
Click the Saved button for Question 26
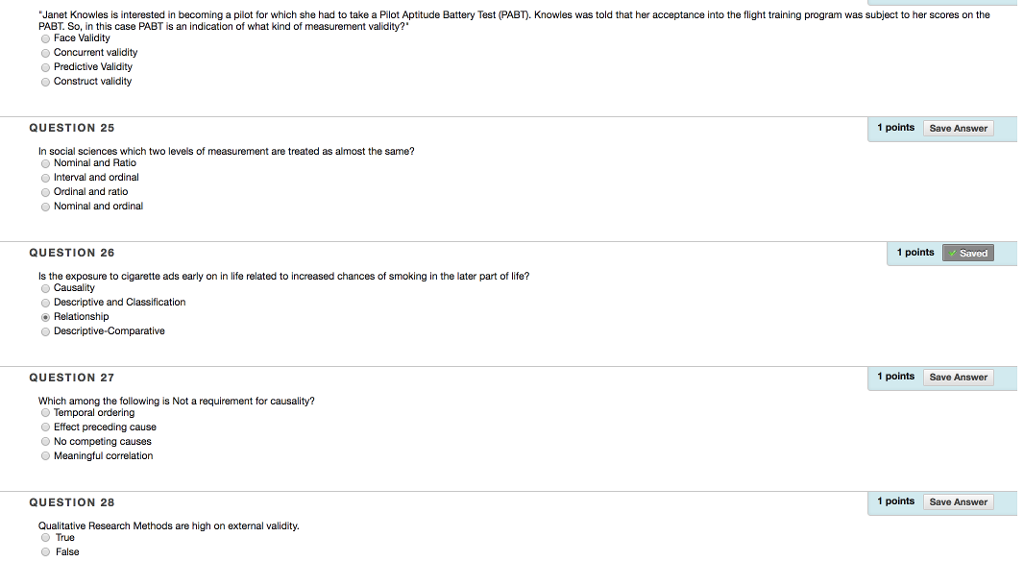967,253
